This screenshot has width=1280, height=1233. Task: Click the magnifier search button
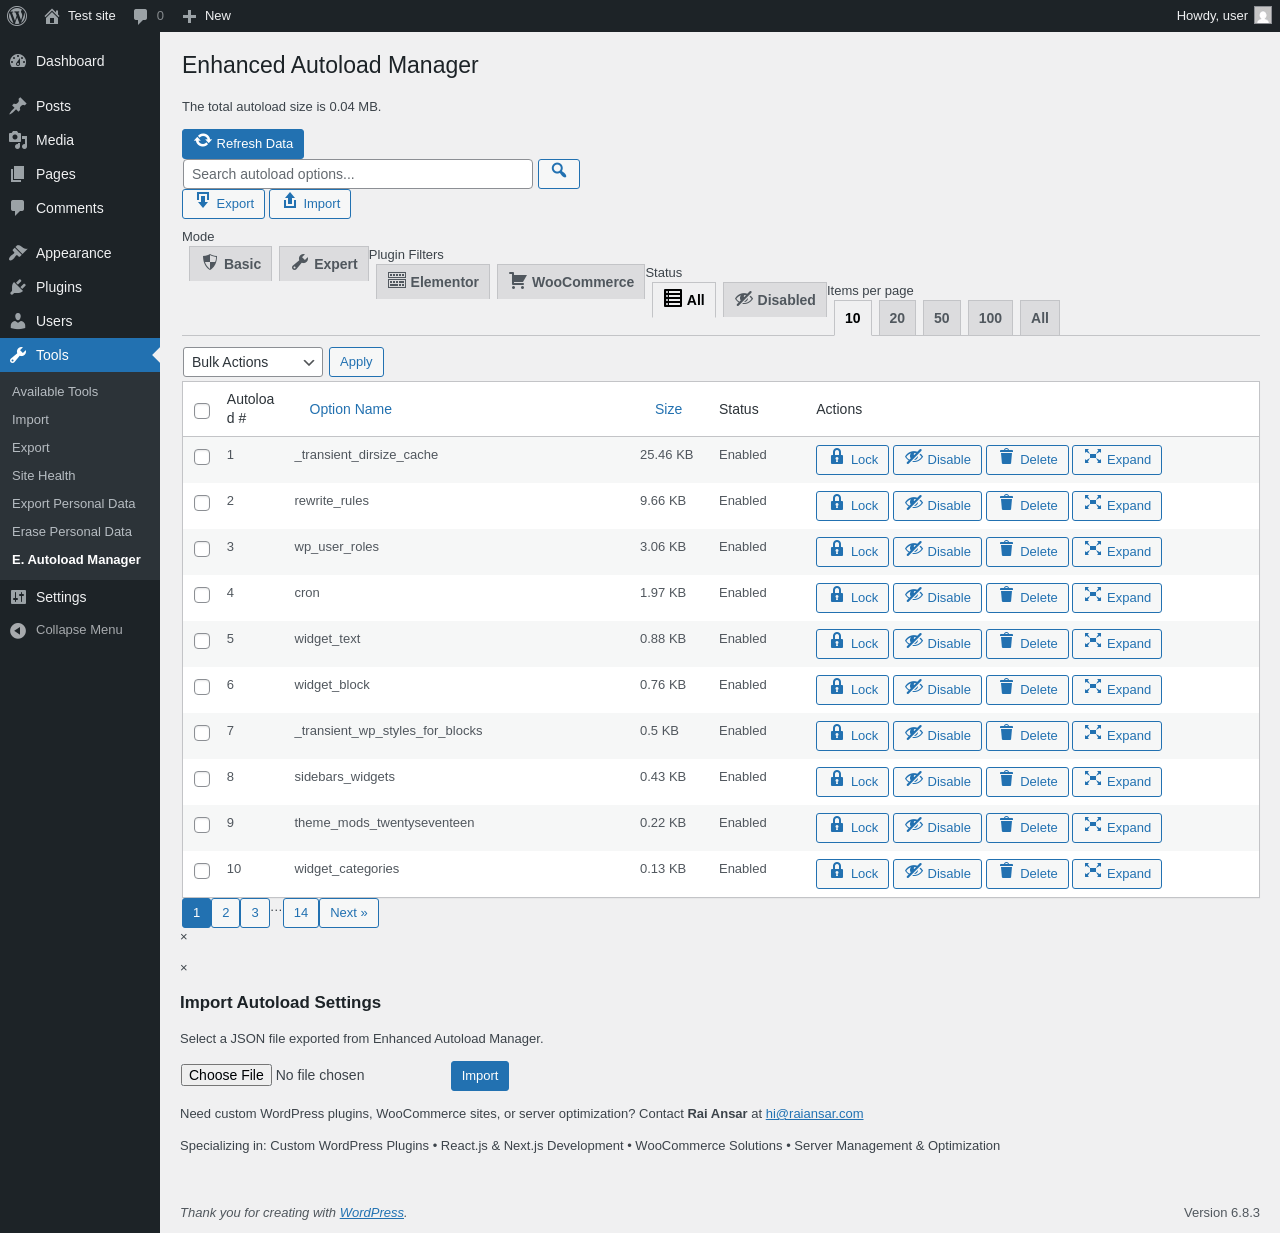559,174
